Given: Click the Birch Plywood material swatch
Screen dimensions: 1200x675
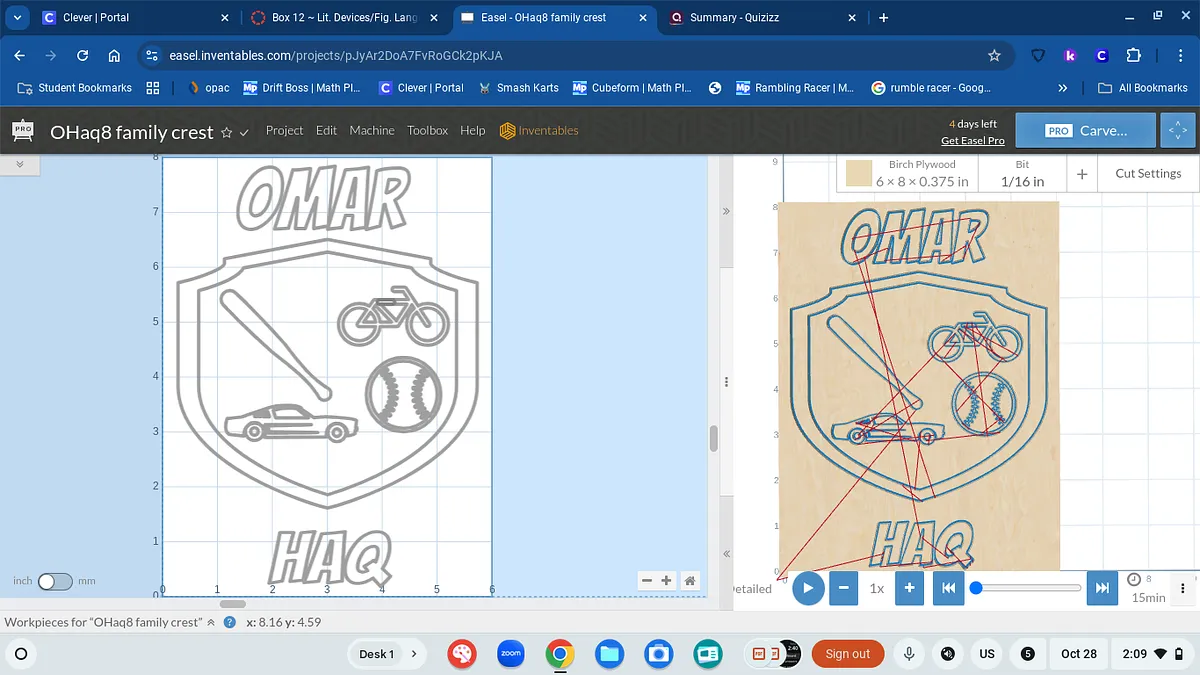Looking at the screenshot, I should [859, 174].
